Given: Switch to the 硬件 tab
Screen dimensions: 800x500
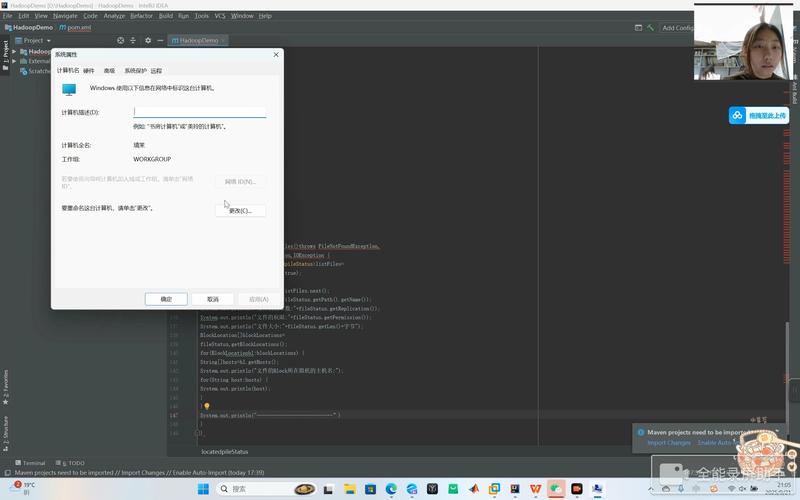Looking at the screenshot, I should [x=89, y=71].
